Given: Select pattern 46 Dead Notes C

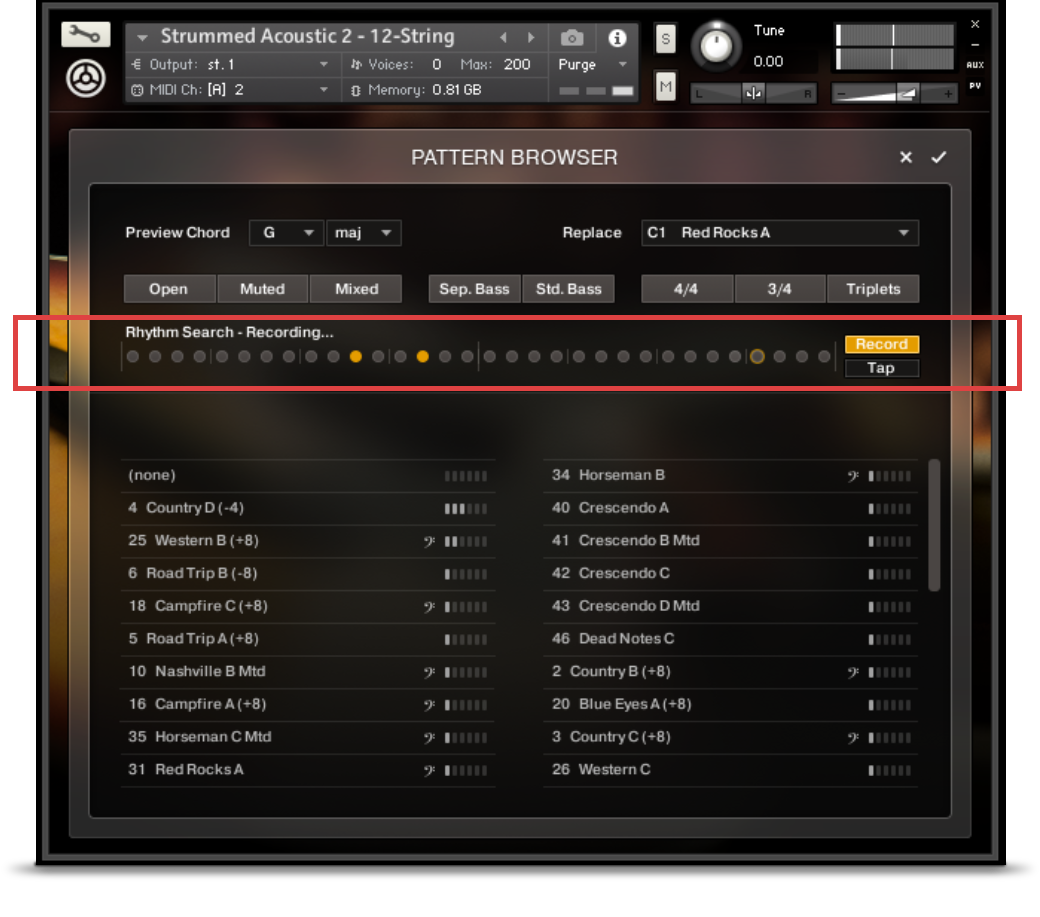Looking at the screenshot, I should point(731,639).
